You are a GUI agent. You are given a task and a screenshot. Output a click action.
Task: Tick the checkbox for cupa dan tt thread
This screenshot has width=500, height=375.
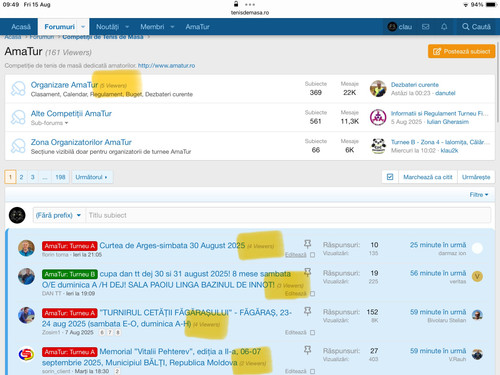(x=312, y=294)
